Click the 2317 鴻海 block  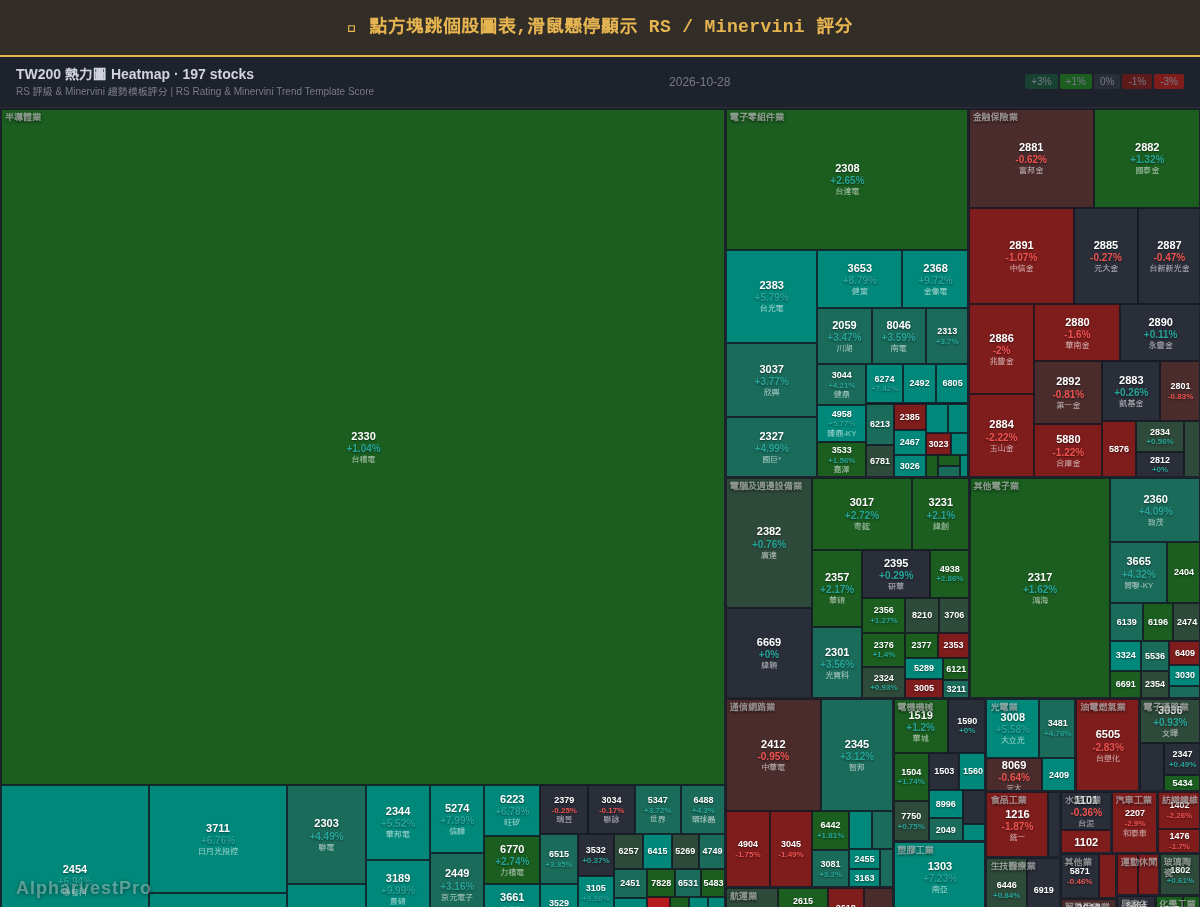[x=1040, y=588]
